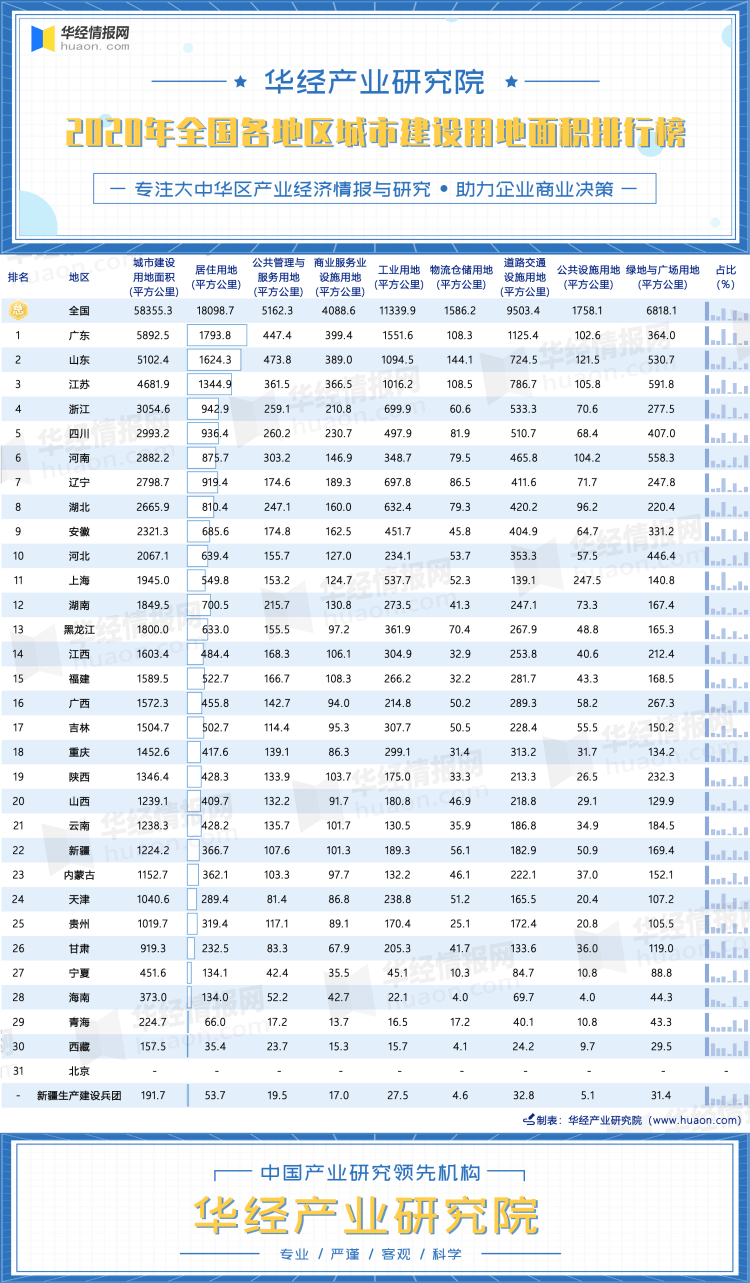
Task: Click the 全国 工业用地 value 11339.9
Action: tap(398, 311)
